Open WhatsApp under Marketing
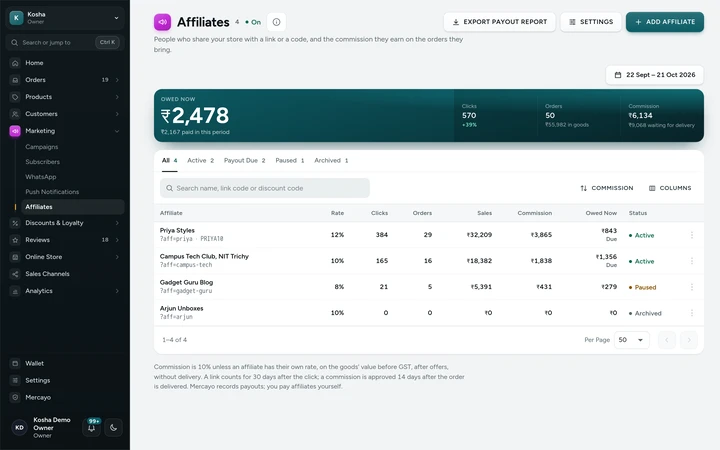This screenshot has height=450, width=720. click(41, 177)
